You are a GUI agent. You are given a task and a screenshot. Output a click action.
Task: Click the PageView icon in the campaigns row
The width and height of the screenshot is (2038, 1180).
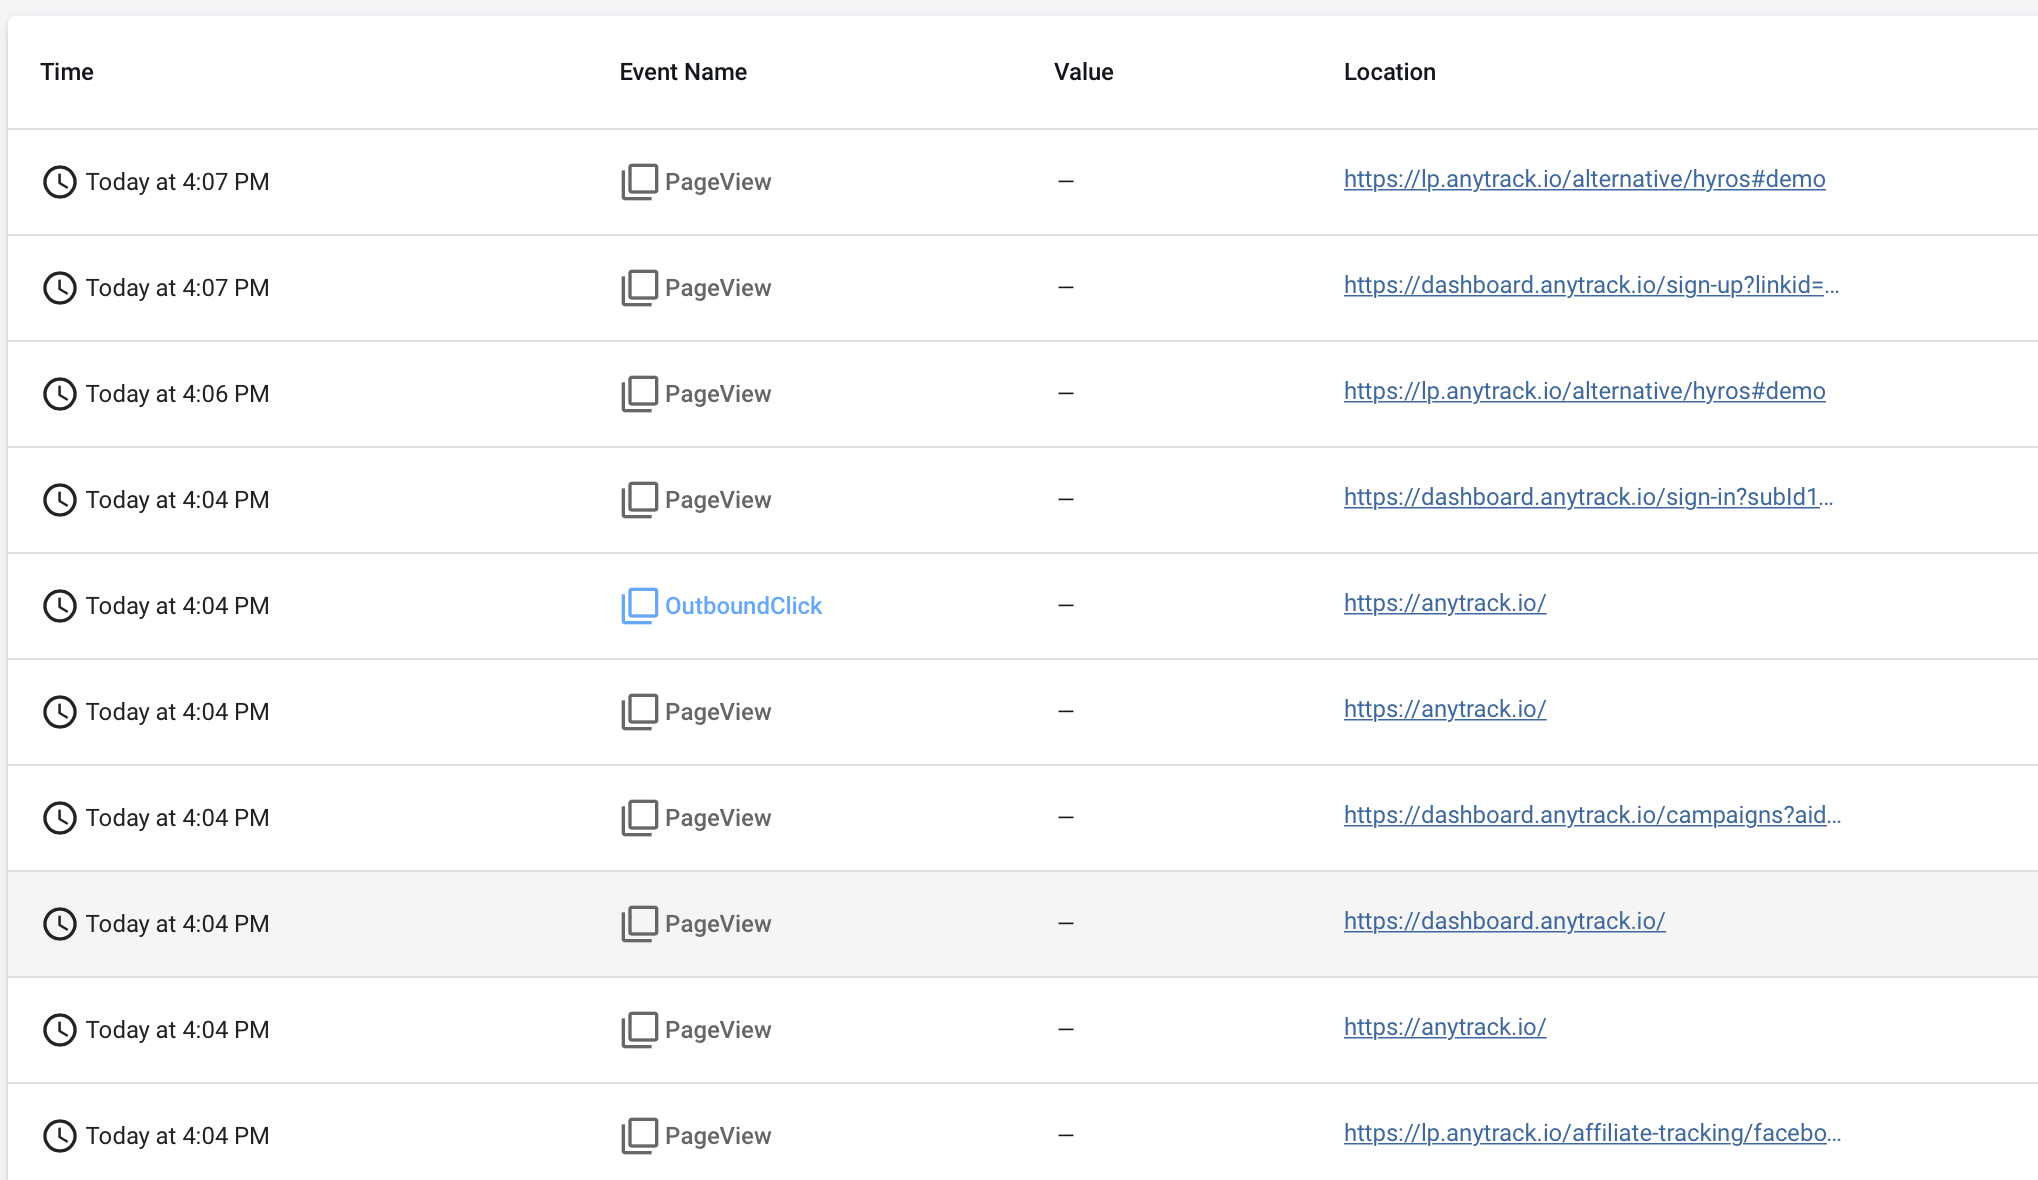click(640, 818)
